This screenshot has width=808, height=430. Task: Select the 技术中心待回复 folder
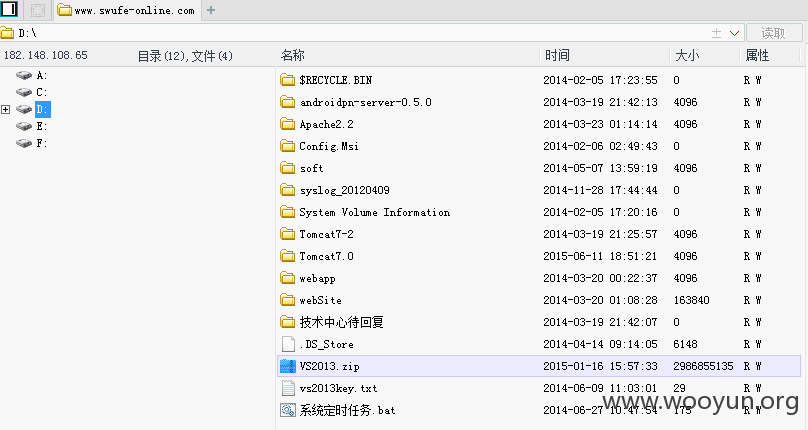point(341,322)
